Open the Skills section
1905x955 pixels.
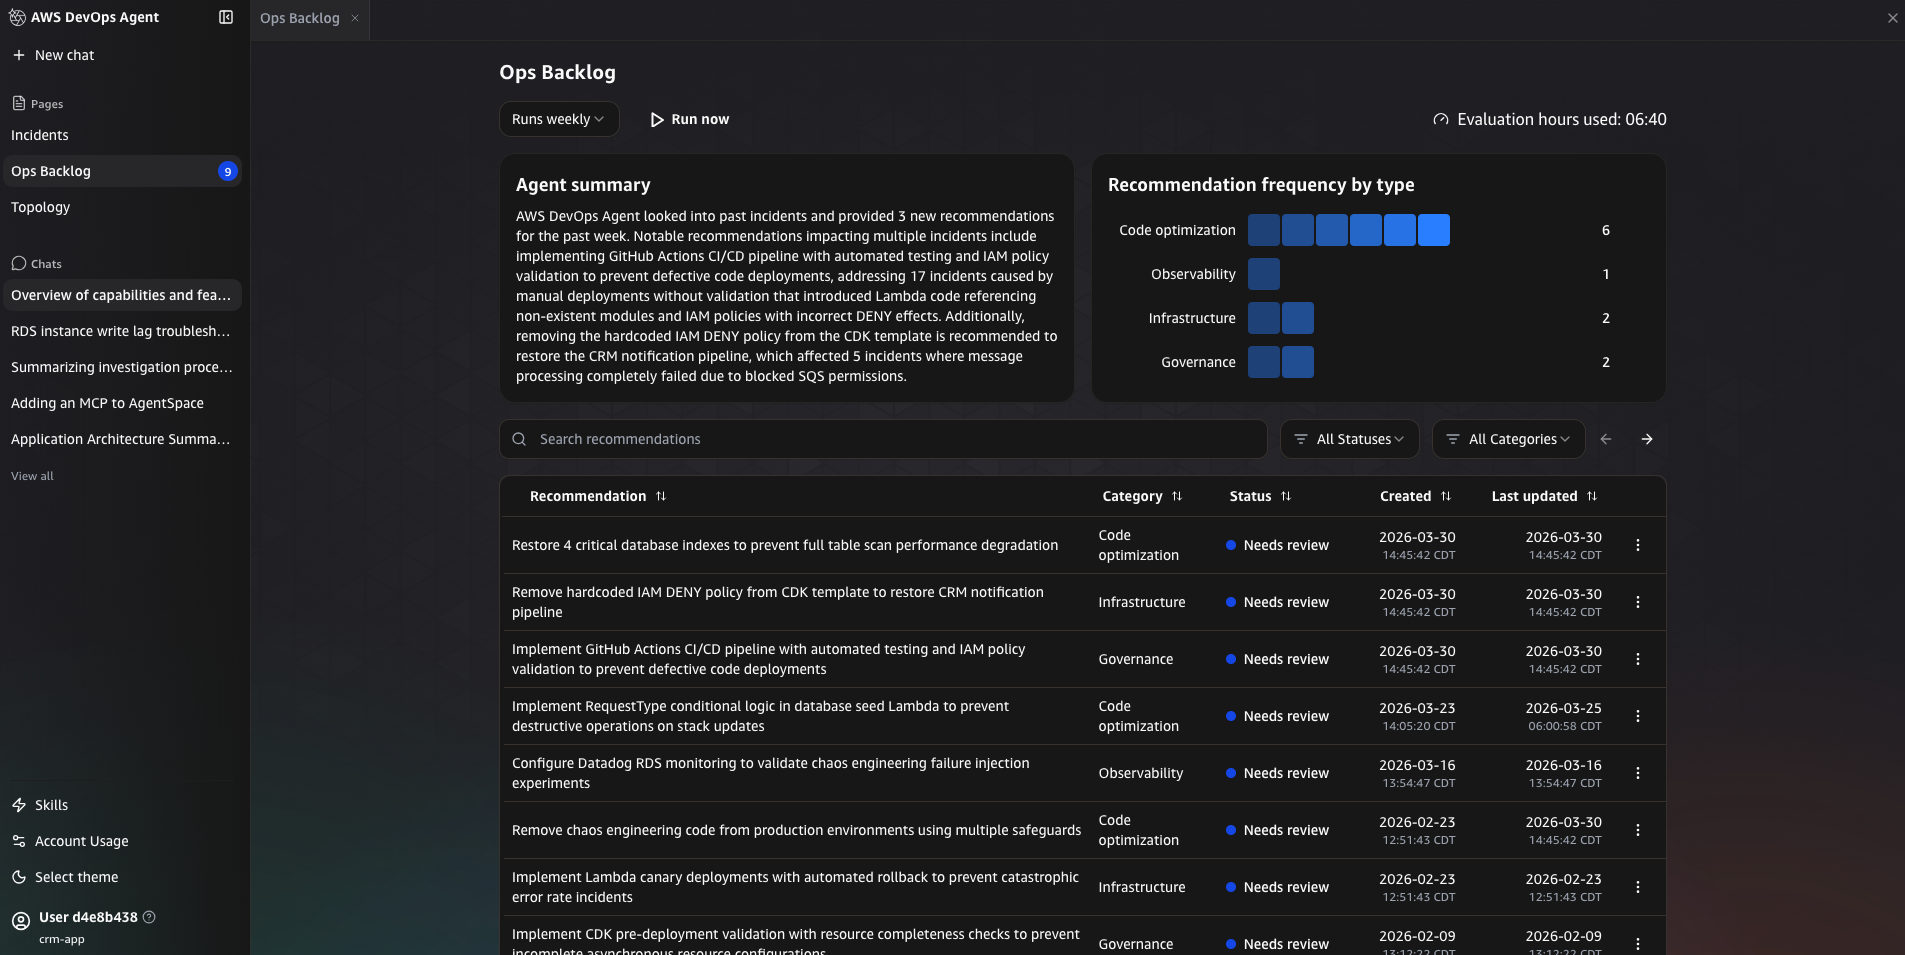[x=49, y=805]
